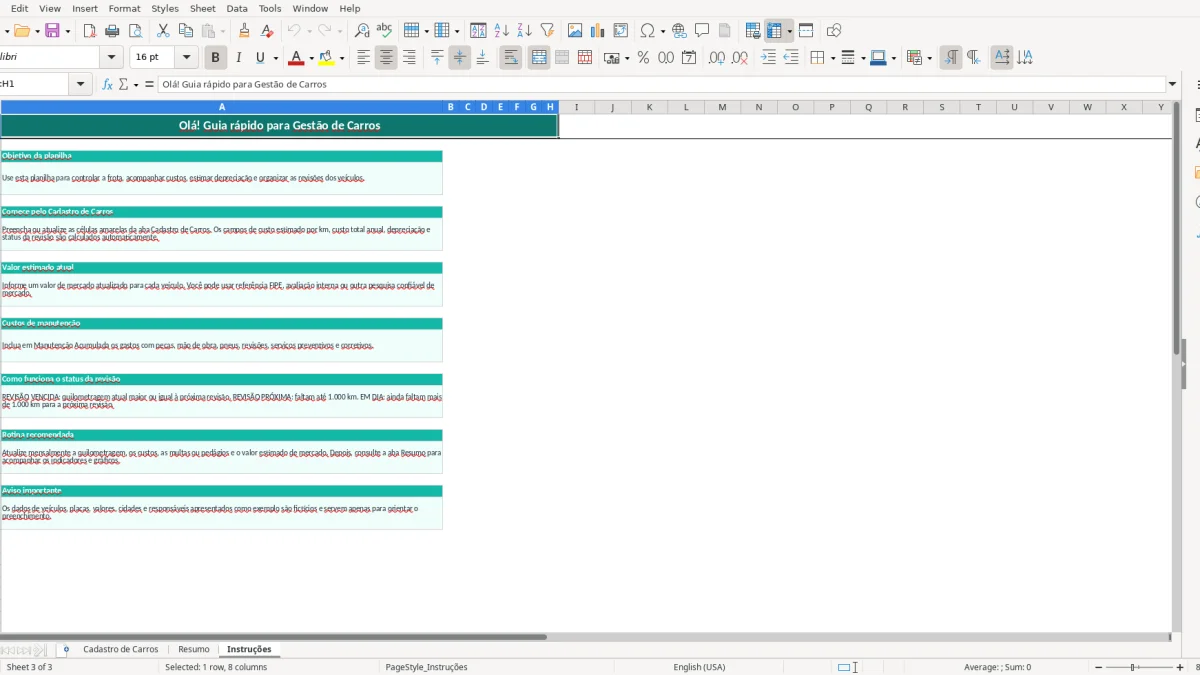Viewport: 1200px width, 675px height.
Task: Open the Format menu
Action: click(125, 8)
